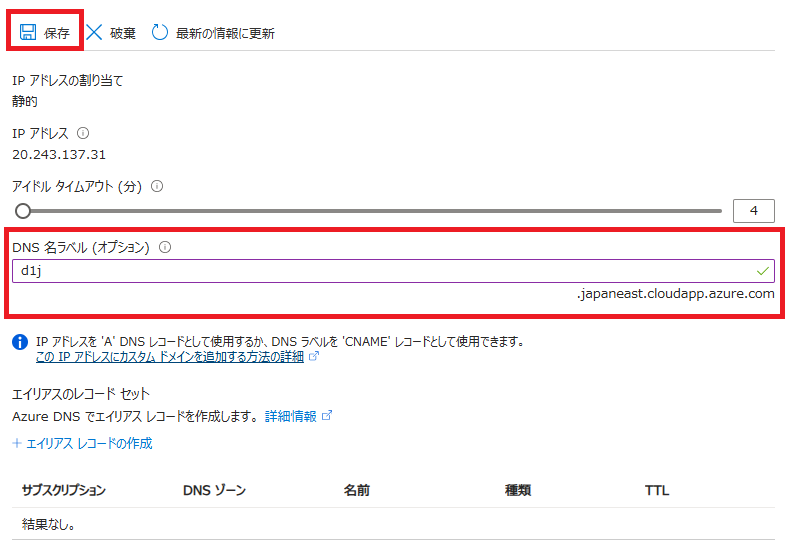Click the サブスクリプション column header
This screenshot has width=788, height=554.
pyautogui.click(x=64, y=490)
